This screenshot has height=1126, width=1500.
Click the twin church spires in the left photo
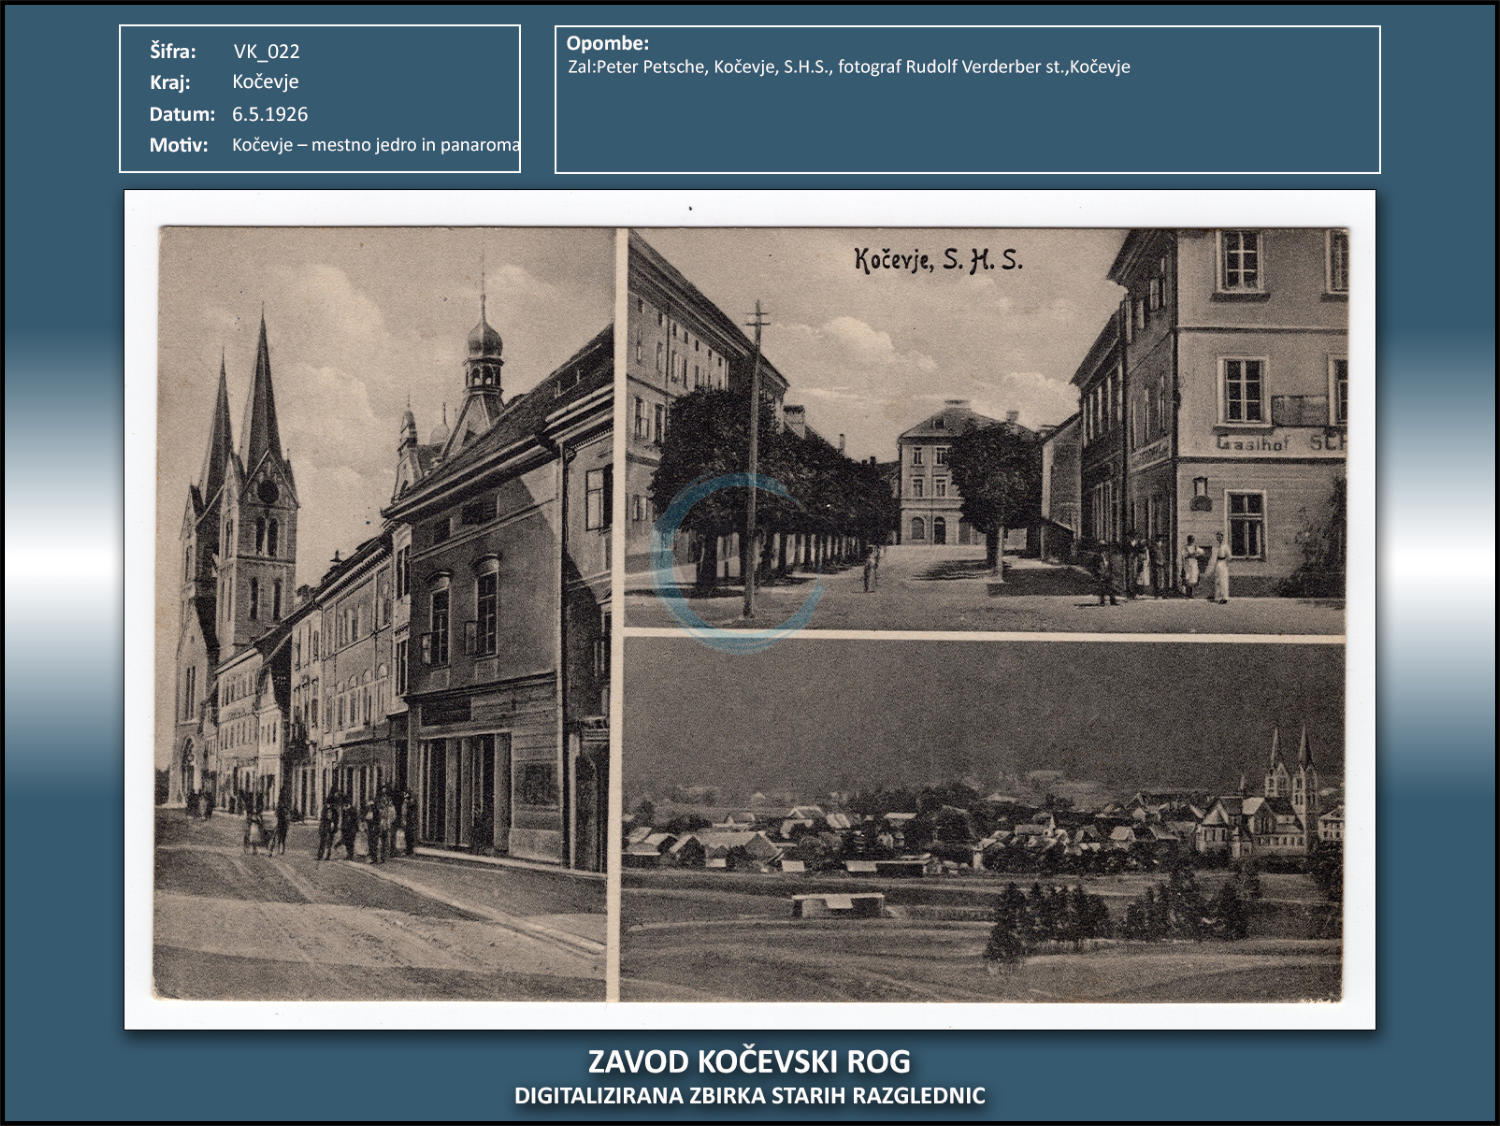pos(245,420)
